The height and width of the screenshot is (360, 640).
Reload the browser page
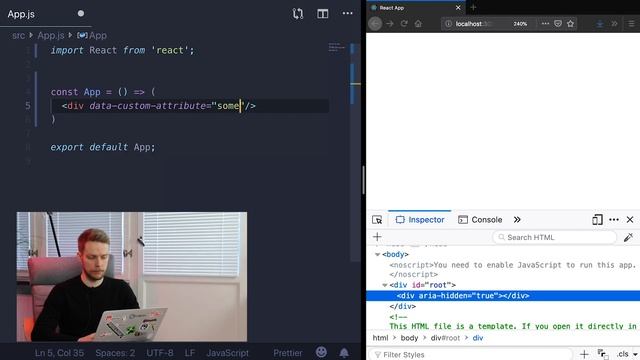[x=404, y=24]
